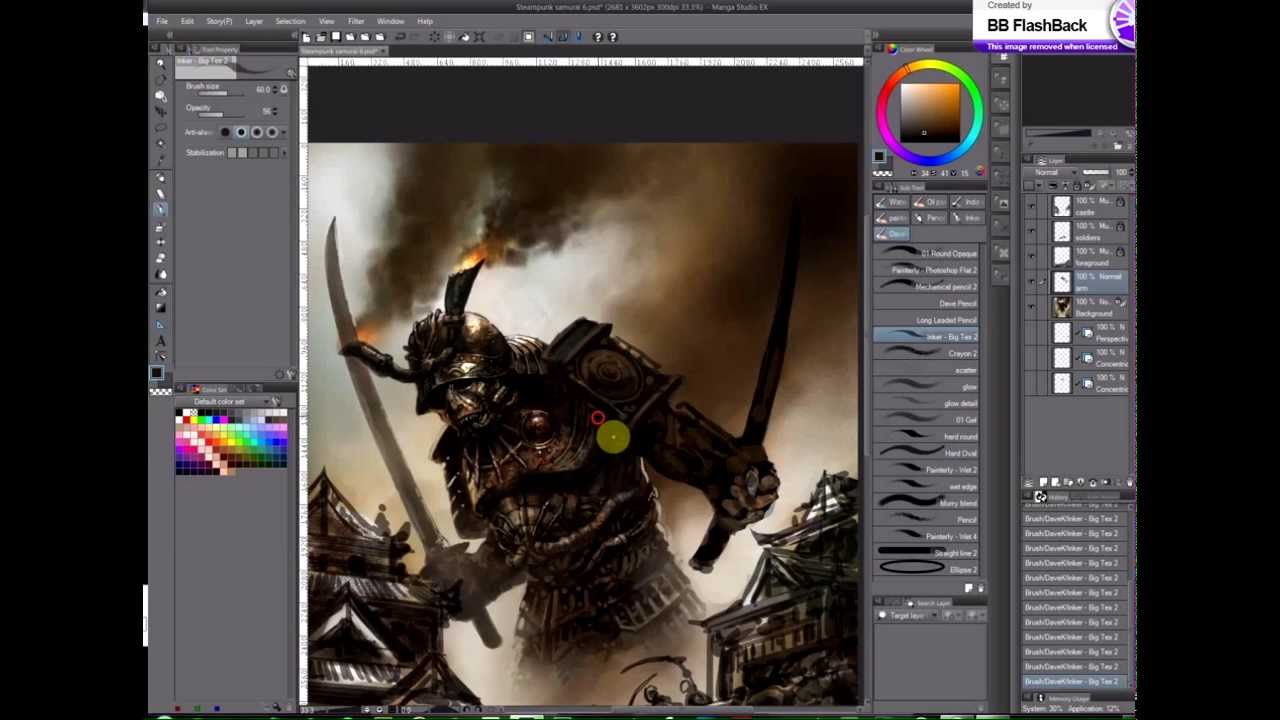Delete sub tool with trash icon
This screenshot has height=720, width=1280.
[x=980, y=588]
